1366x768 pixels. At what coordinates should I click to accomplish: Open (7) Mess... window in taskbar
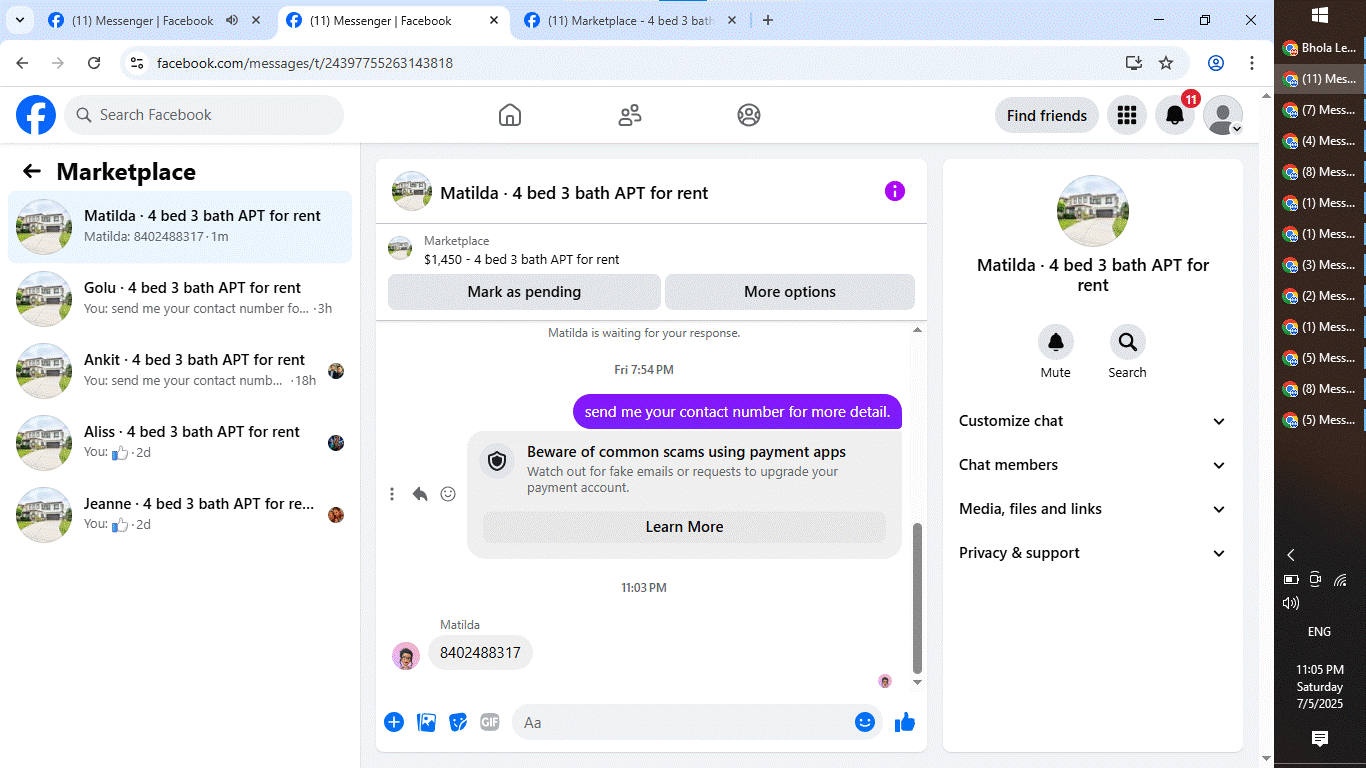pos(1320,109)
